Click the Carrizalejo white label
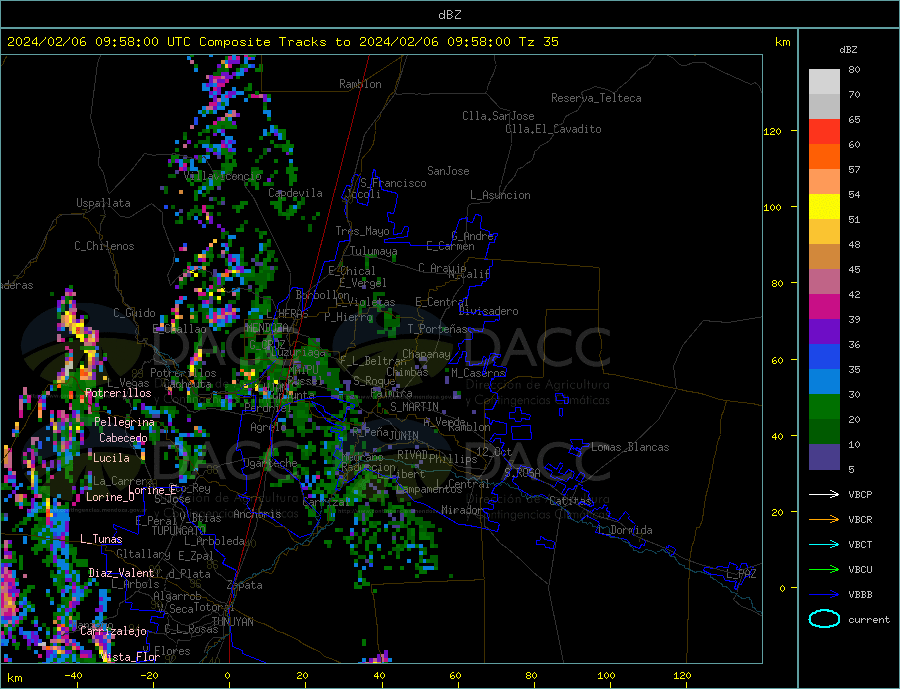 coord(113,632)
